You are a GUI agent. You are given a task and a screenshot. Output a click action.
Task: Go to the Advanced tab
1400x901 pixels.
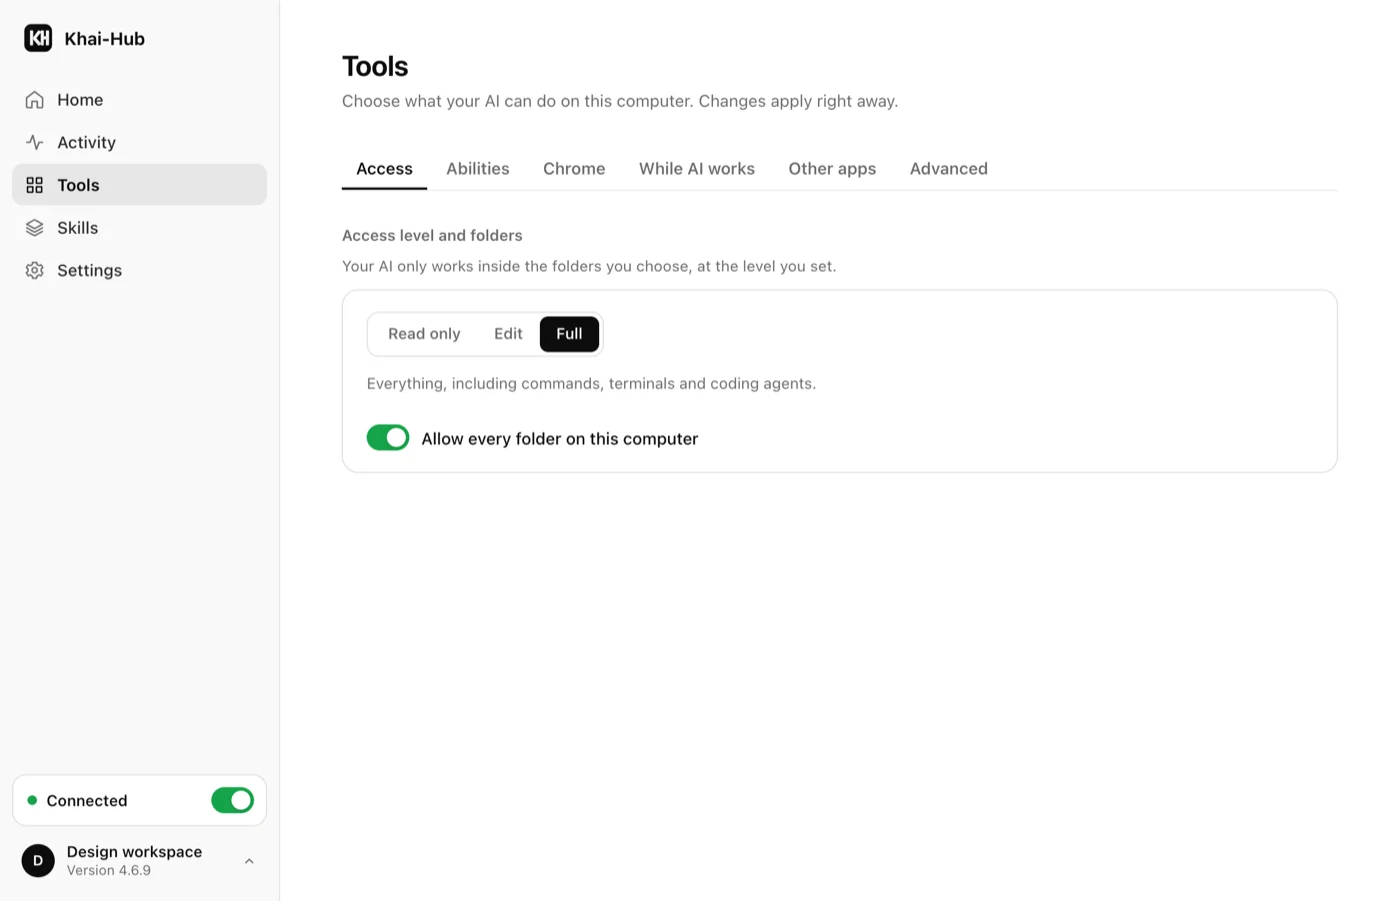(x=949, y=169)
